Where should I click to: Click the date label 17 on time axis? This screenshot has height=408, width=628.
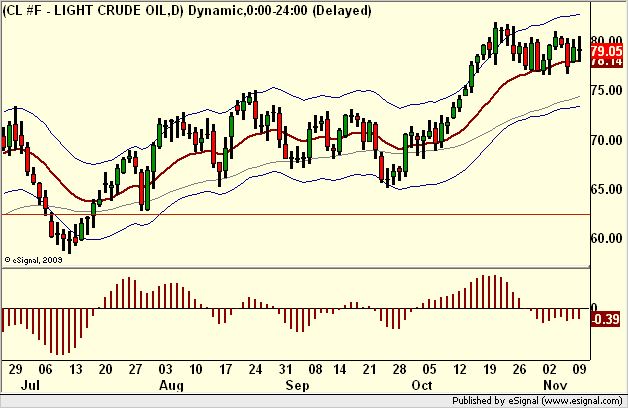(x=225, y=369)
